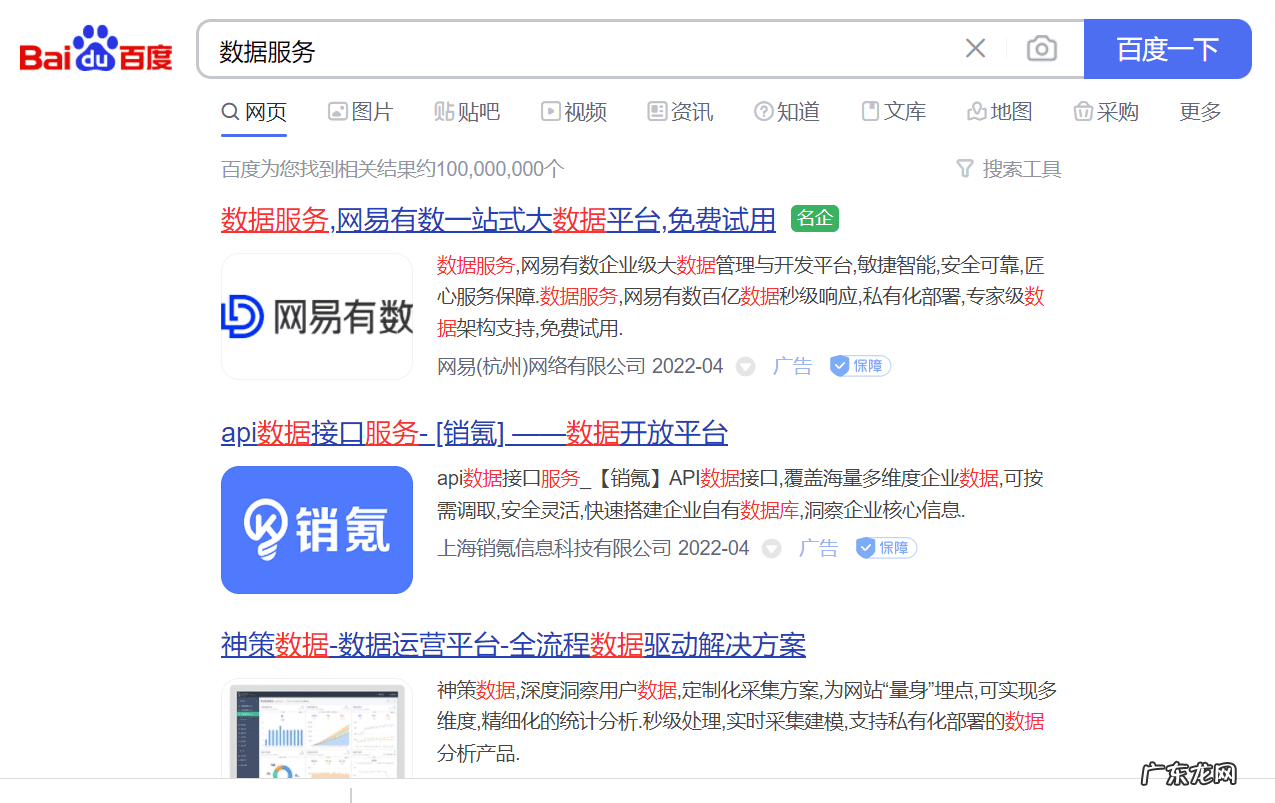Open the 知道 tab
The width and height of the screenshot is (1275, 803).
pos(787,112)
